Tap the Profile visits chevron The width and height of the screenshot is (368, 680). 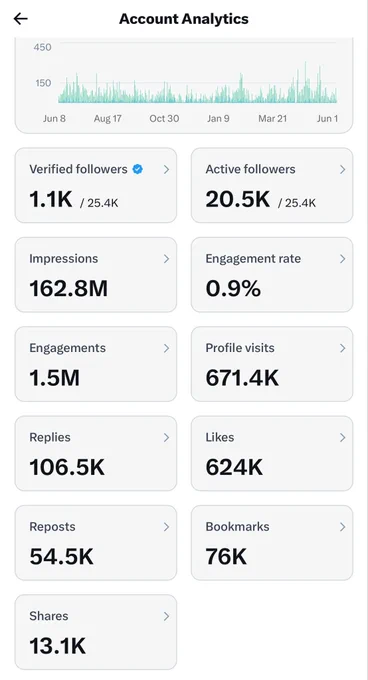coord(343,348)
